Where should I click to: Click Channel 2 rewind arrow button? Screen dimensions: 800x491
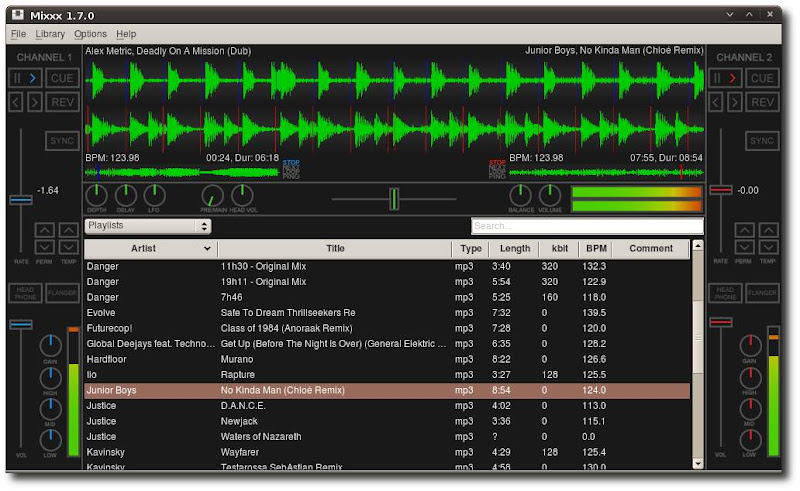[716, 102]
